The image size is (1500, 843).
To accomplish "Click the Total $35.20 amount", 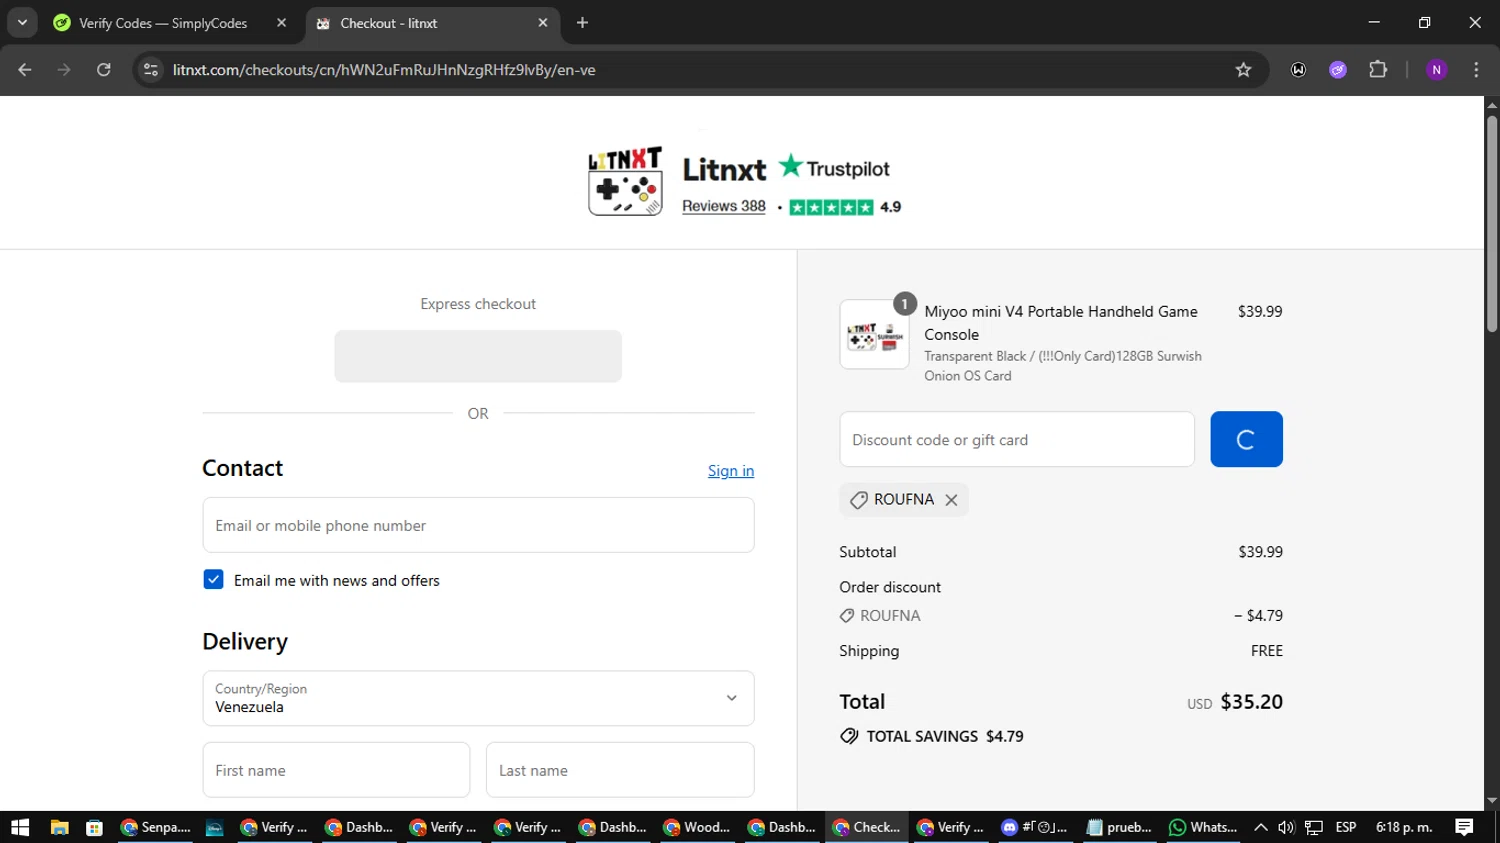I will pyautogui.click(x=1251, y=702).
